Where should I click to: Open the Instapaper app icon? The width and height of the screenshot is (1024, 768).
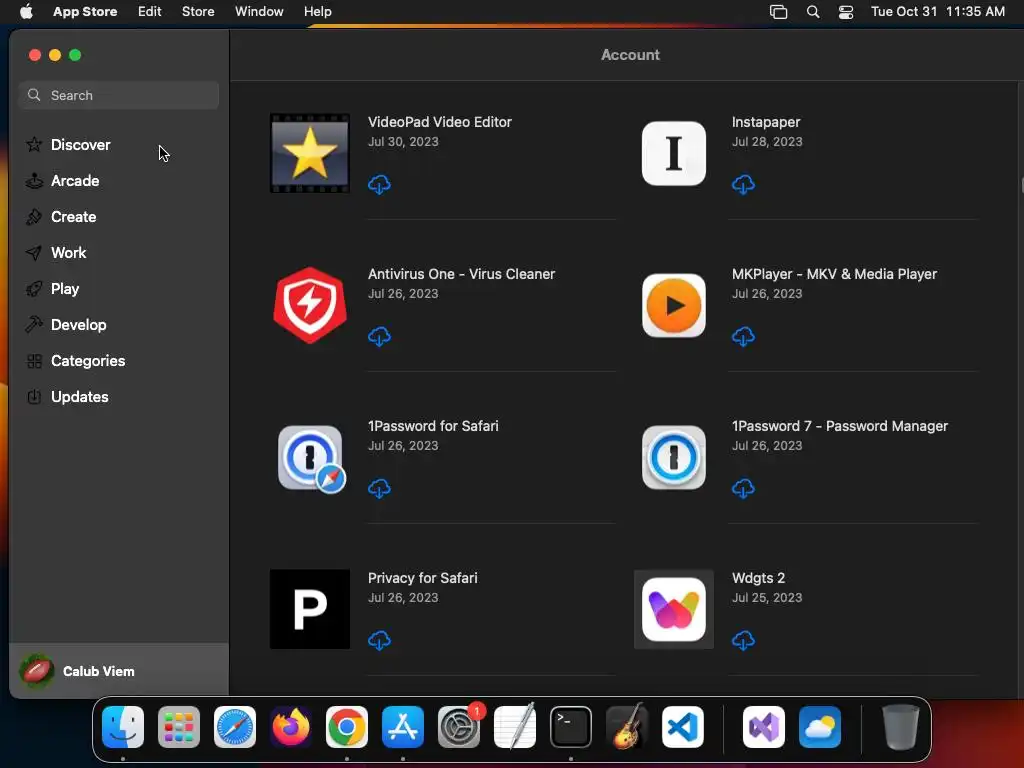click(673, 153)
